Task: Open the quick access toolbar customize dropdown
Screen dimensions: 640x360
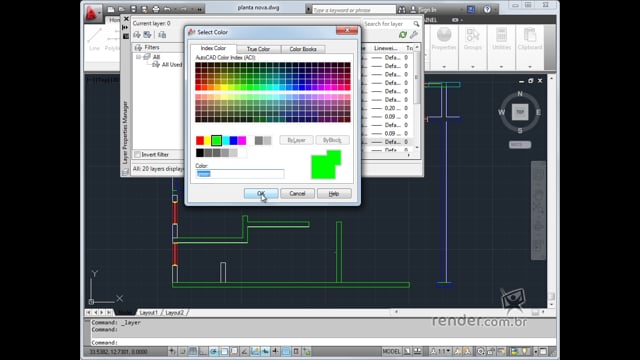Action: pos(200,9)
